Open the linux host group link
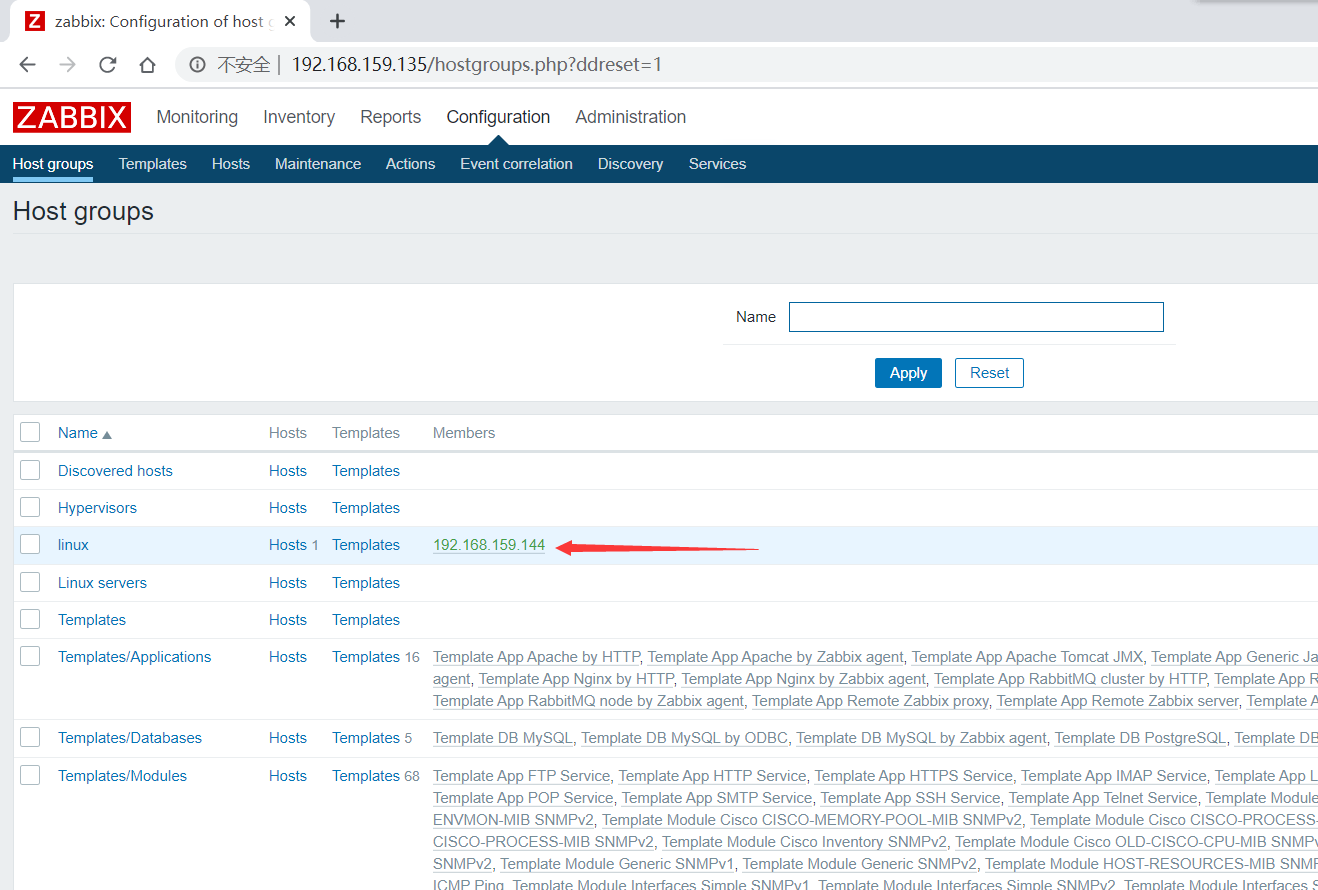Screen dimensions: 1318x890 pyautogui.click(x=73, y=545)
